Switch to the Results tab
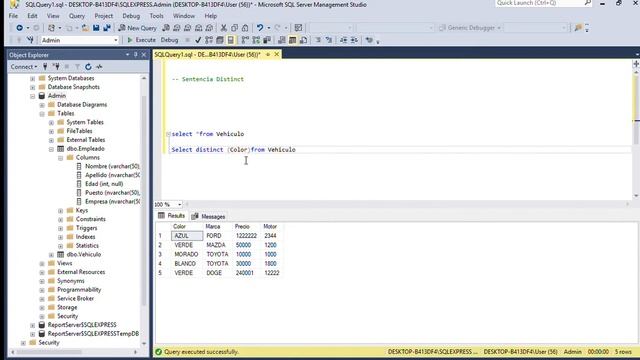 click(x=172, y=216)
